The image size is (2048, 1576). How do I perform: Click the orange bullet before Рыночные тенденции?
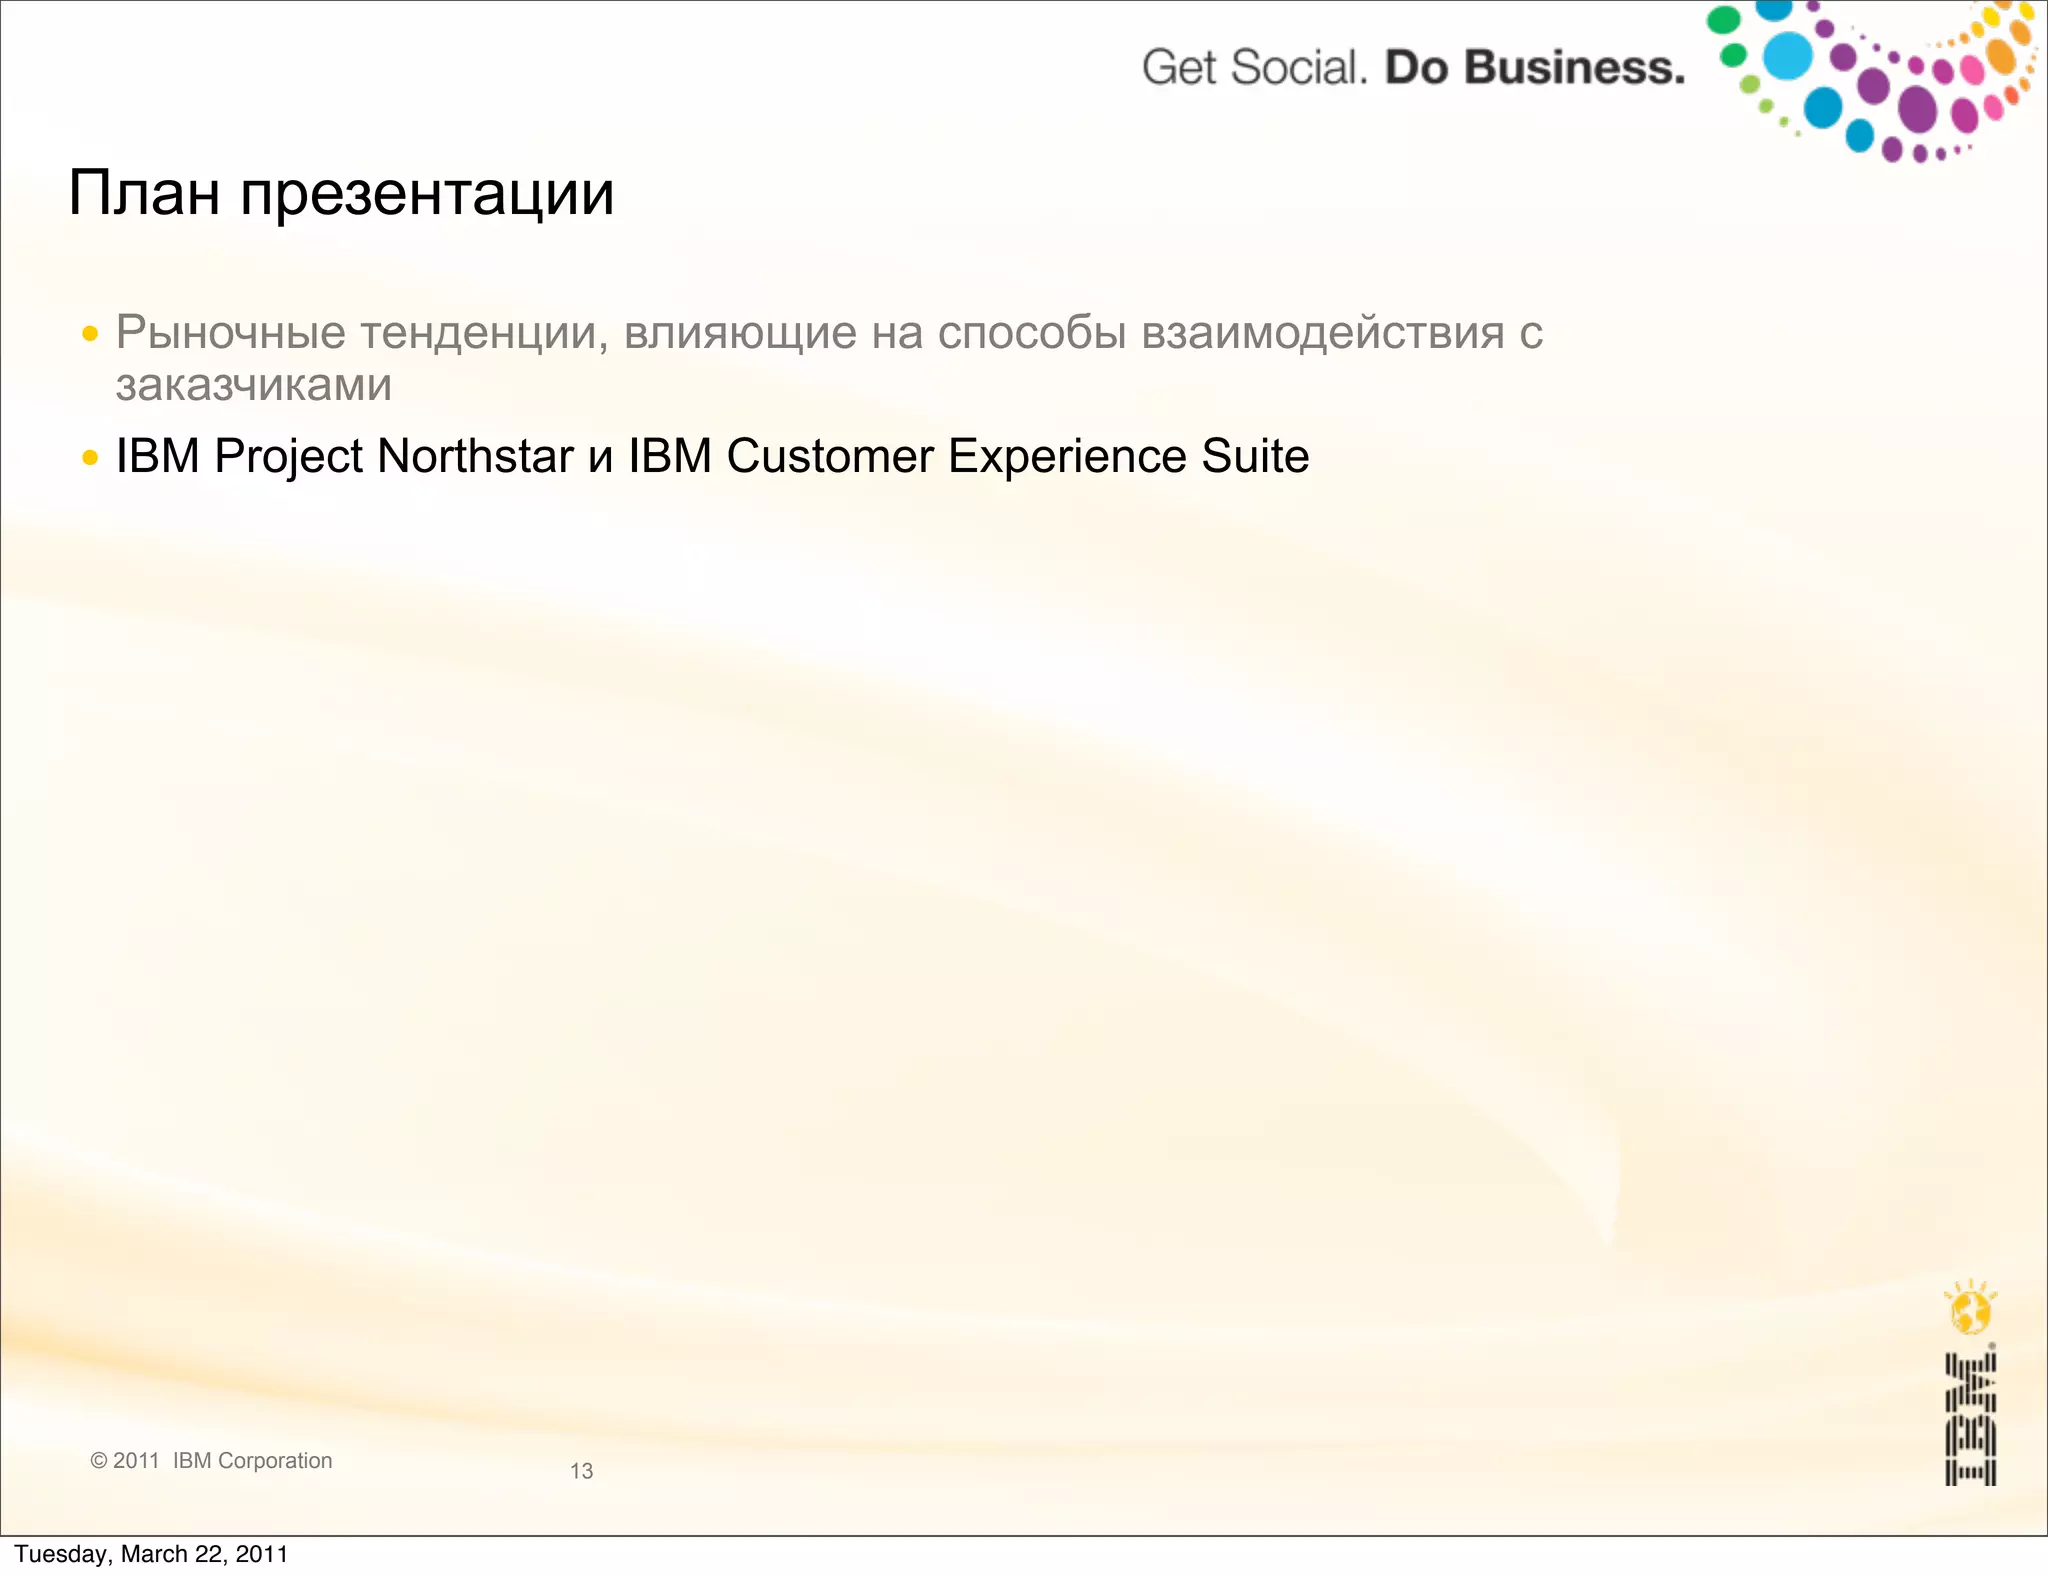[x=90, y=334]
